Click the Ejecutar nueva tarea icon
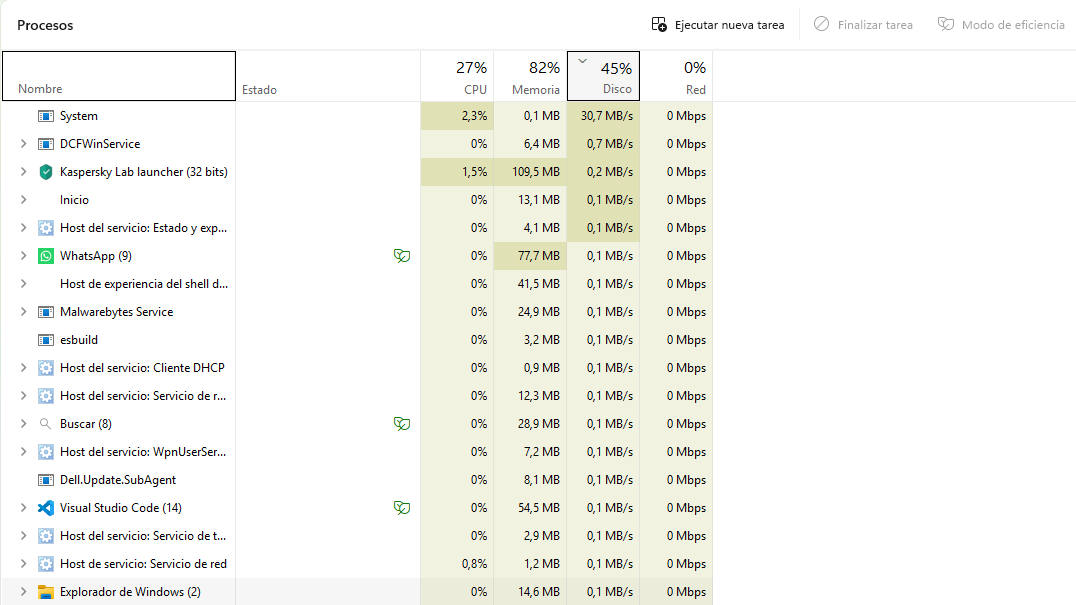Viewport: 1076px width, 605px height. (x=659, y=25)
